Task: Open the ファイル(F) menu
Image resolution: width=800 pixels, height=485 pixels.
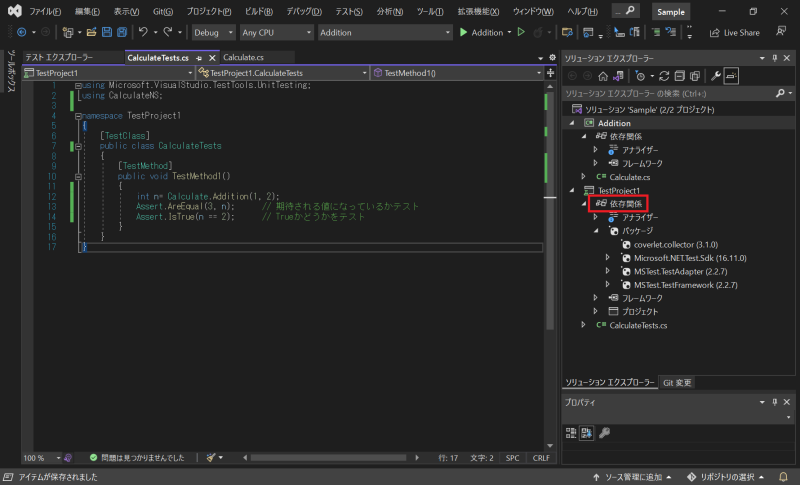Action: click(45, 11)
